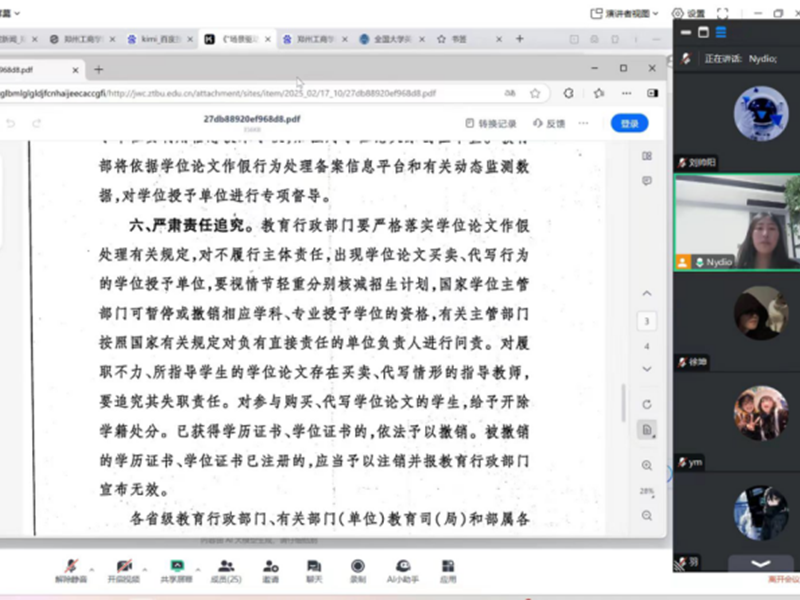Start recording with the 录制 button
This screenshot has height=600, width=800.
tap(357, 567)
